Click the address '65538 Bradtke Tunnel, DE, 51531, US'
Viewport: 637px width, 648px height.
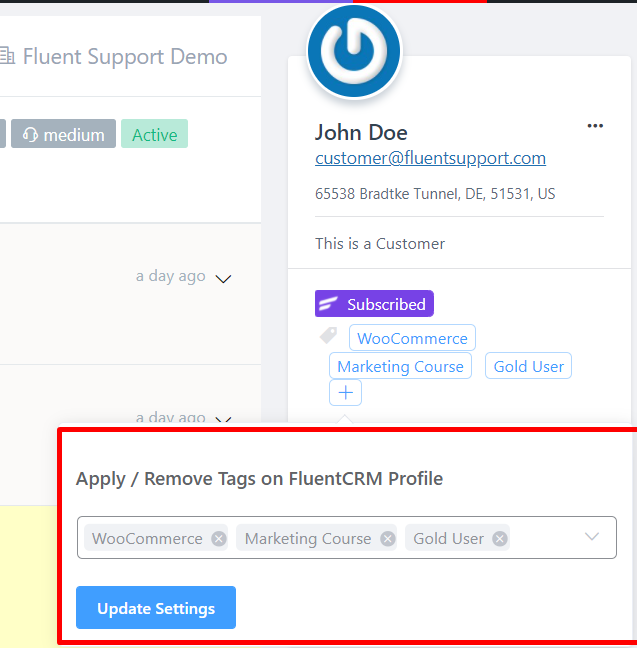tap(435, 194)
